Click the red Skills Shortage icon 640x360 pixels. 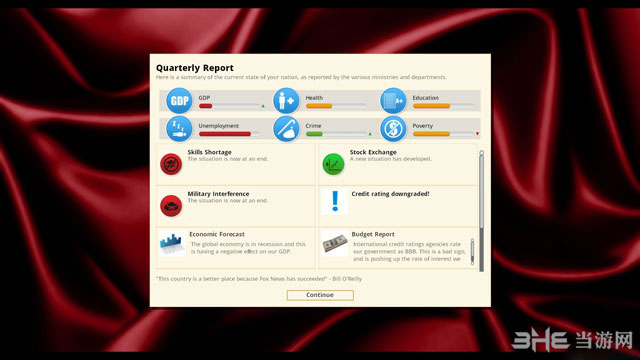[x=171, y=164]
